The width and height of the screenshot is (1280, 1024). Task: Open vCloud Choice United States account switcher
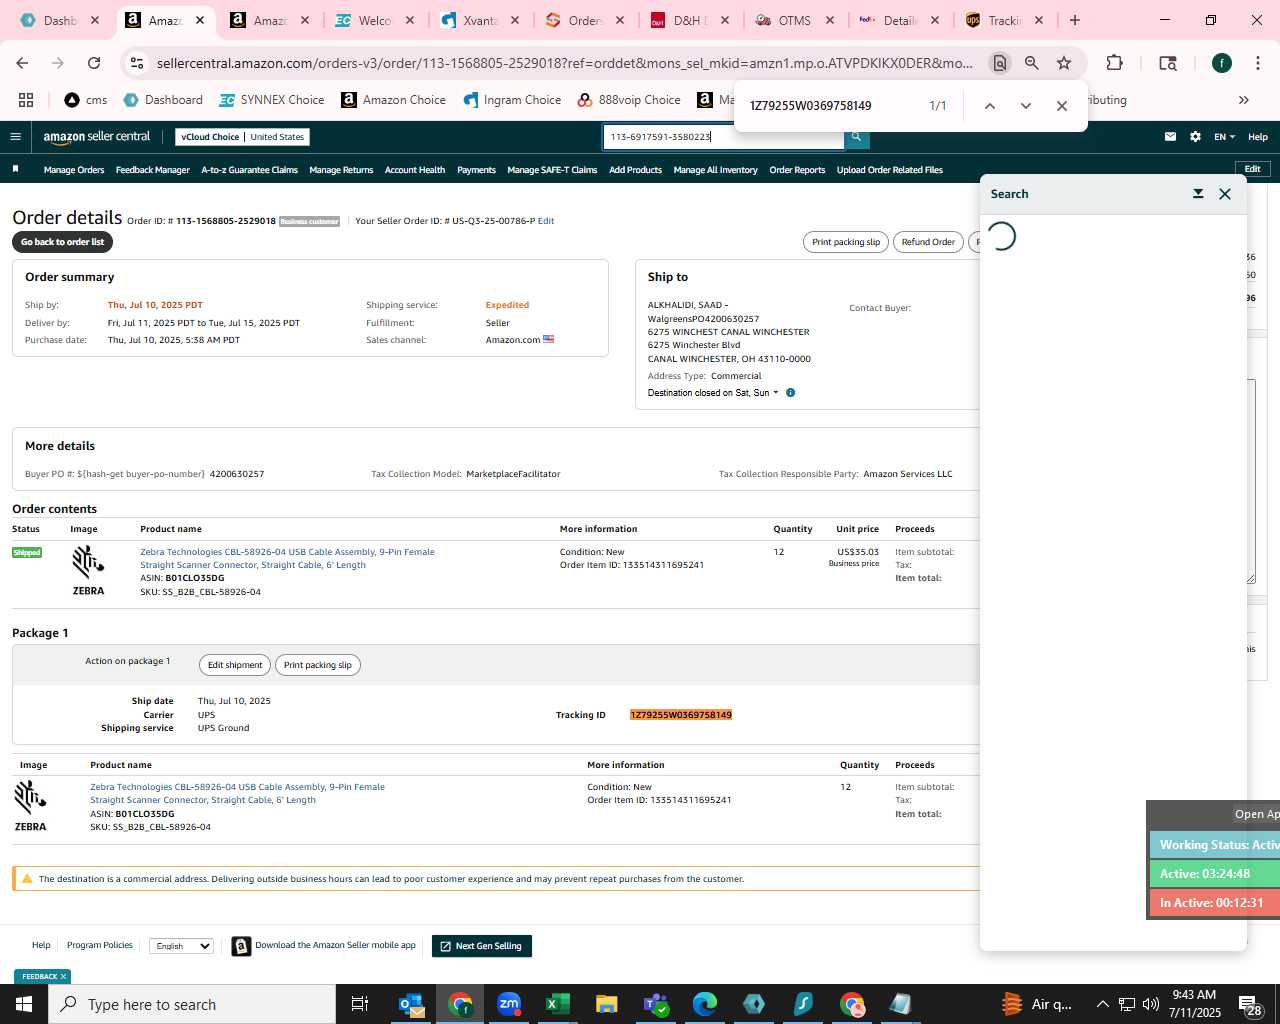[x=243, y=137]
